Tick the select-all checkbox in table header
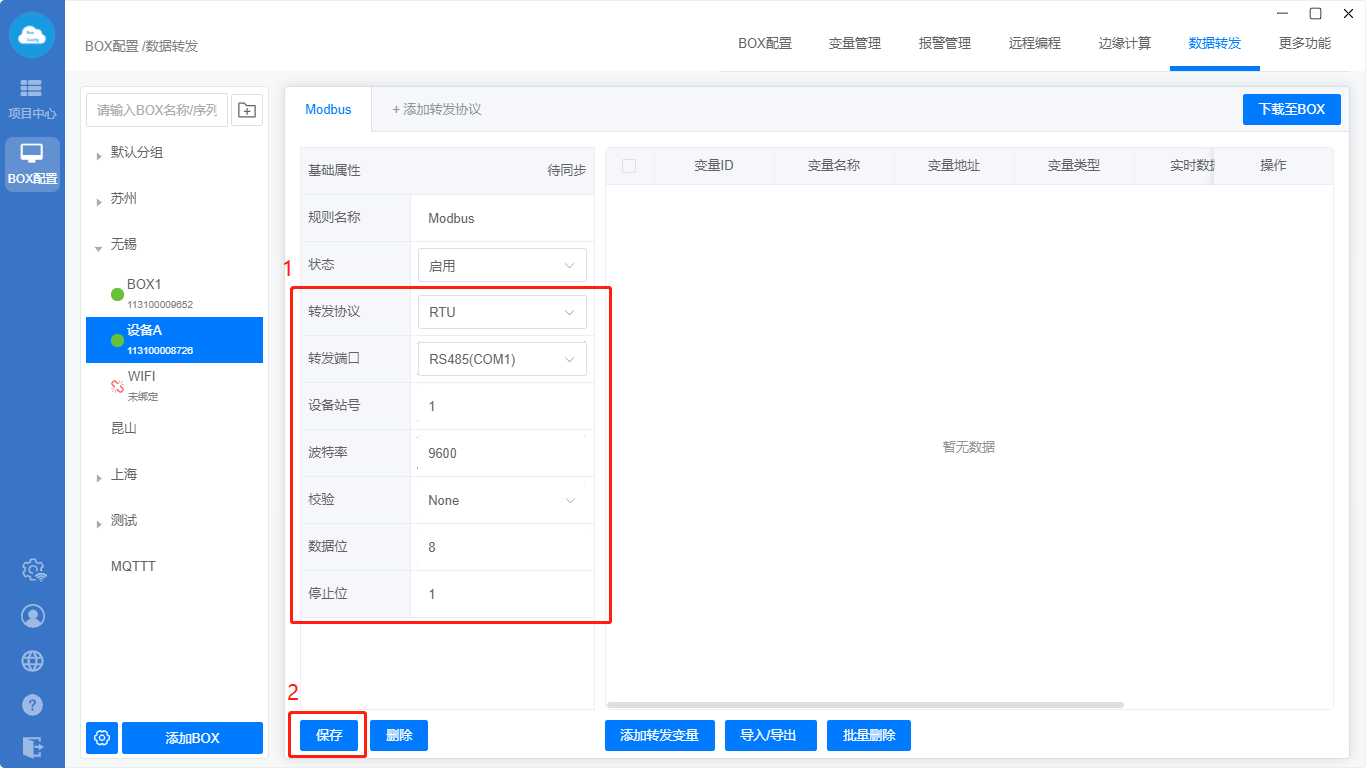The image size is (1366, 768). [629, 166]
